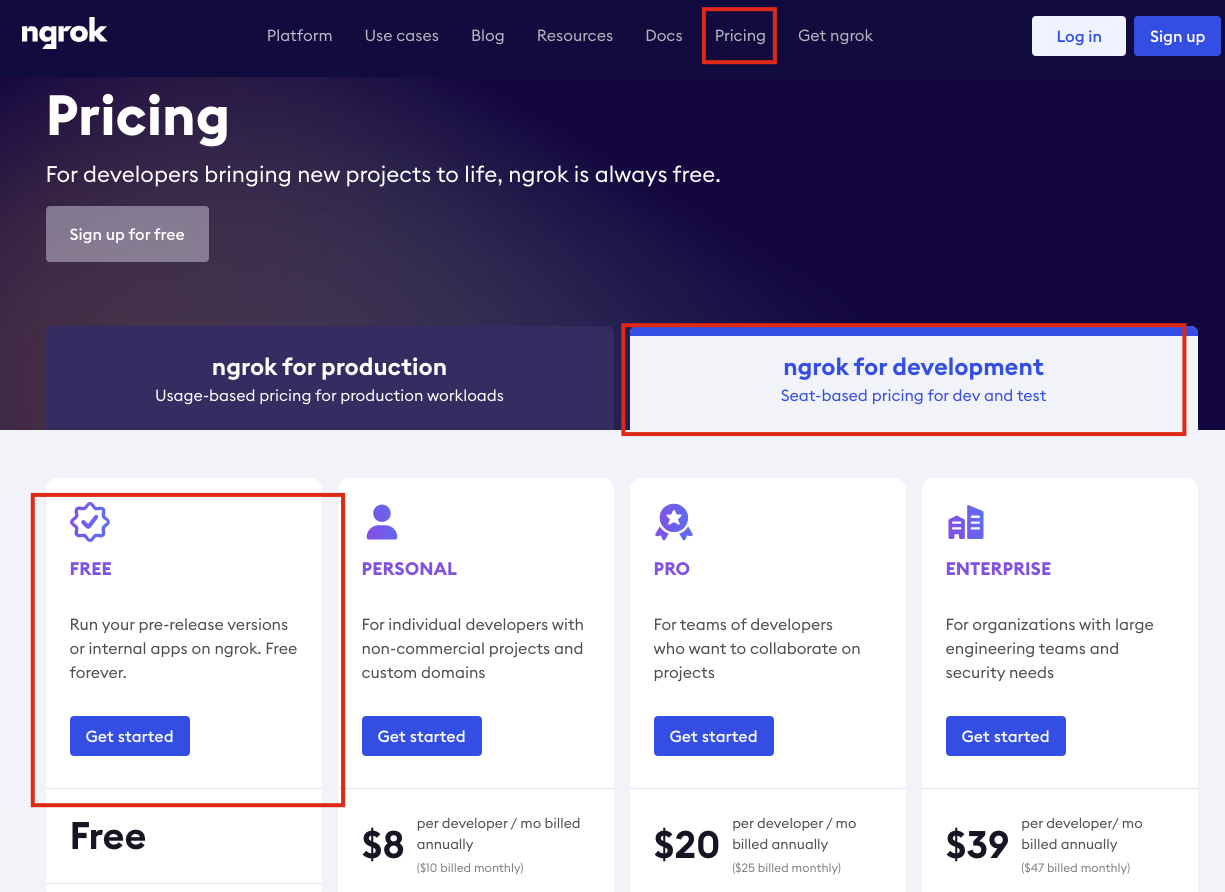
Task: Click the Enterprise plan description text
Action: [1050, 648]
